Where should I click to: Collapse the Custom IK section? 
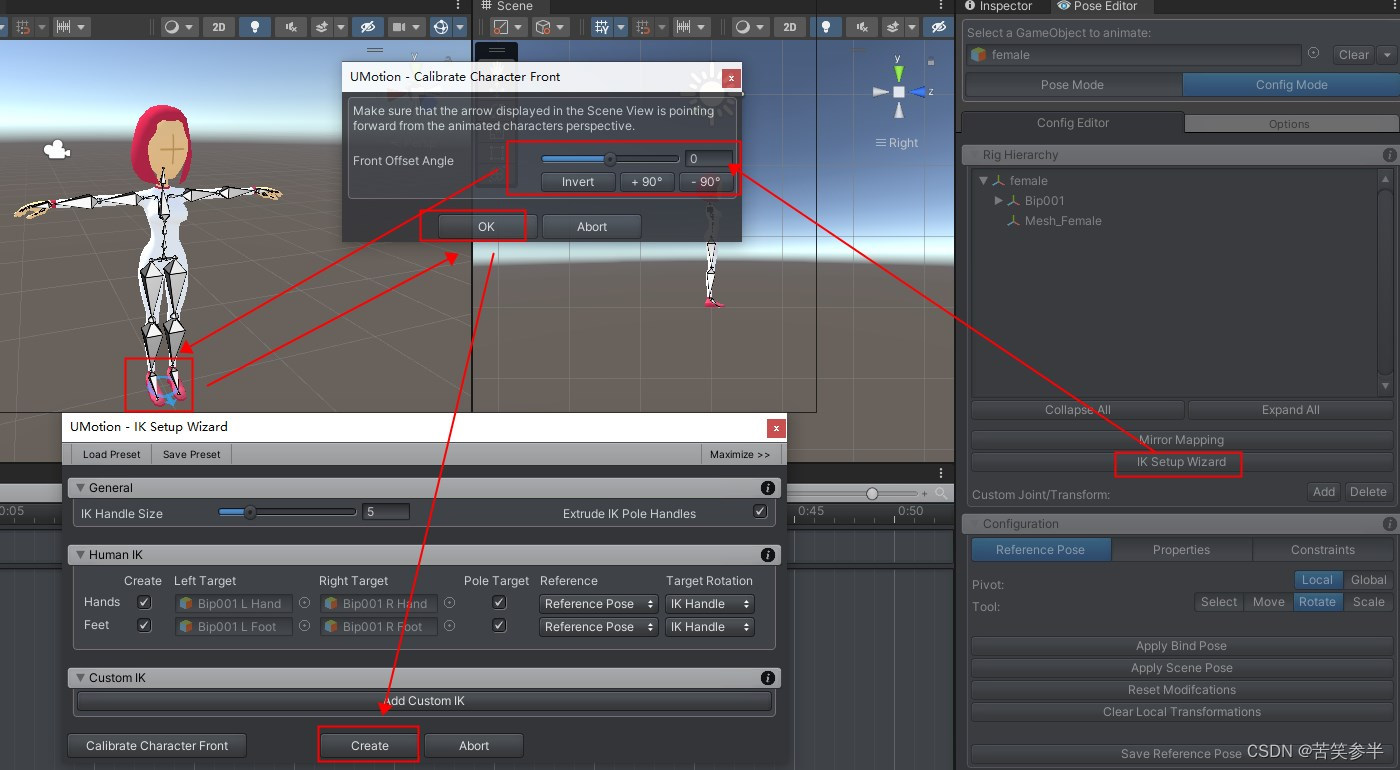(80, 677)
